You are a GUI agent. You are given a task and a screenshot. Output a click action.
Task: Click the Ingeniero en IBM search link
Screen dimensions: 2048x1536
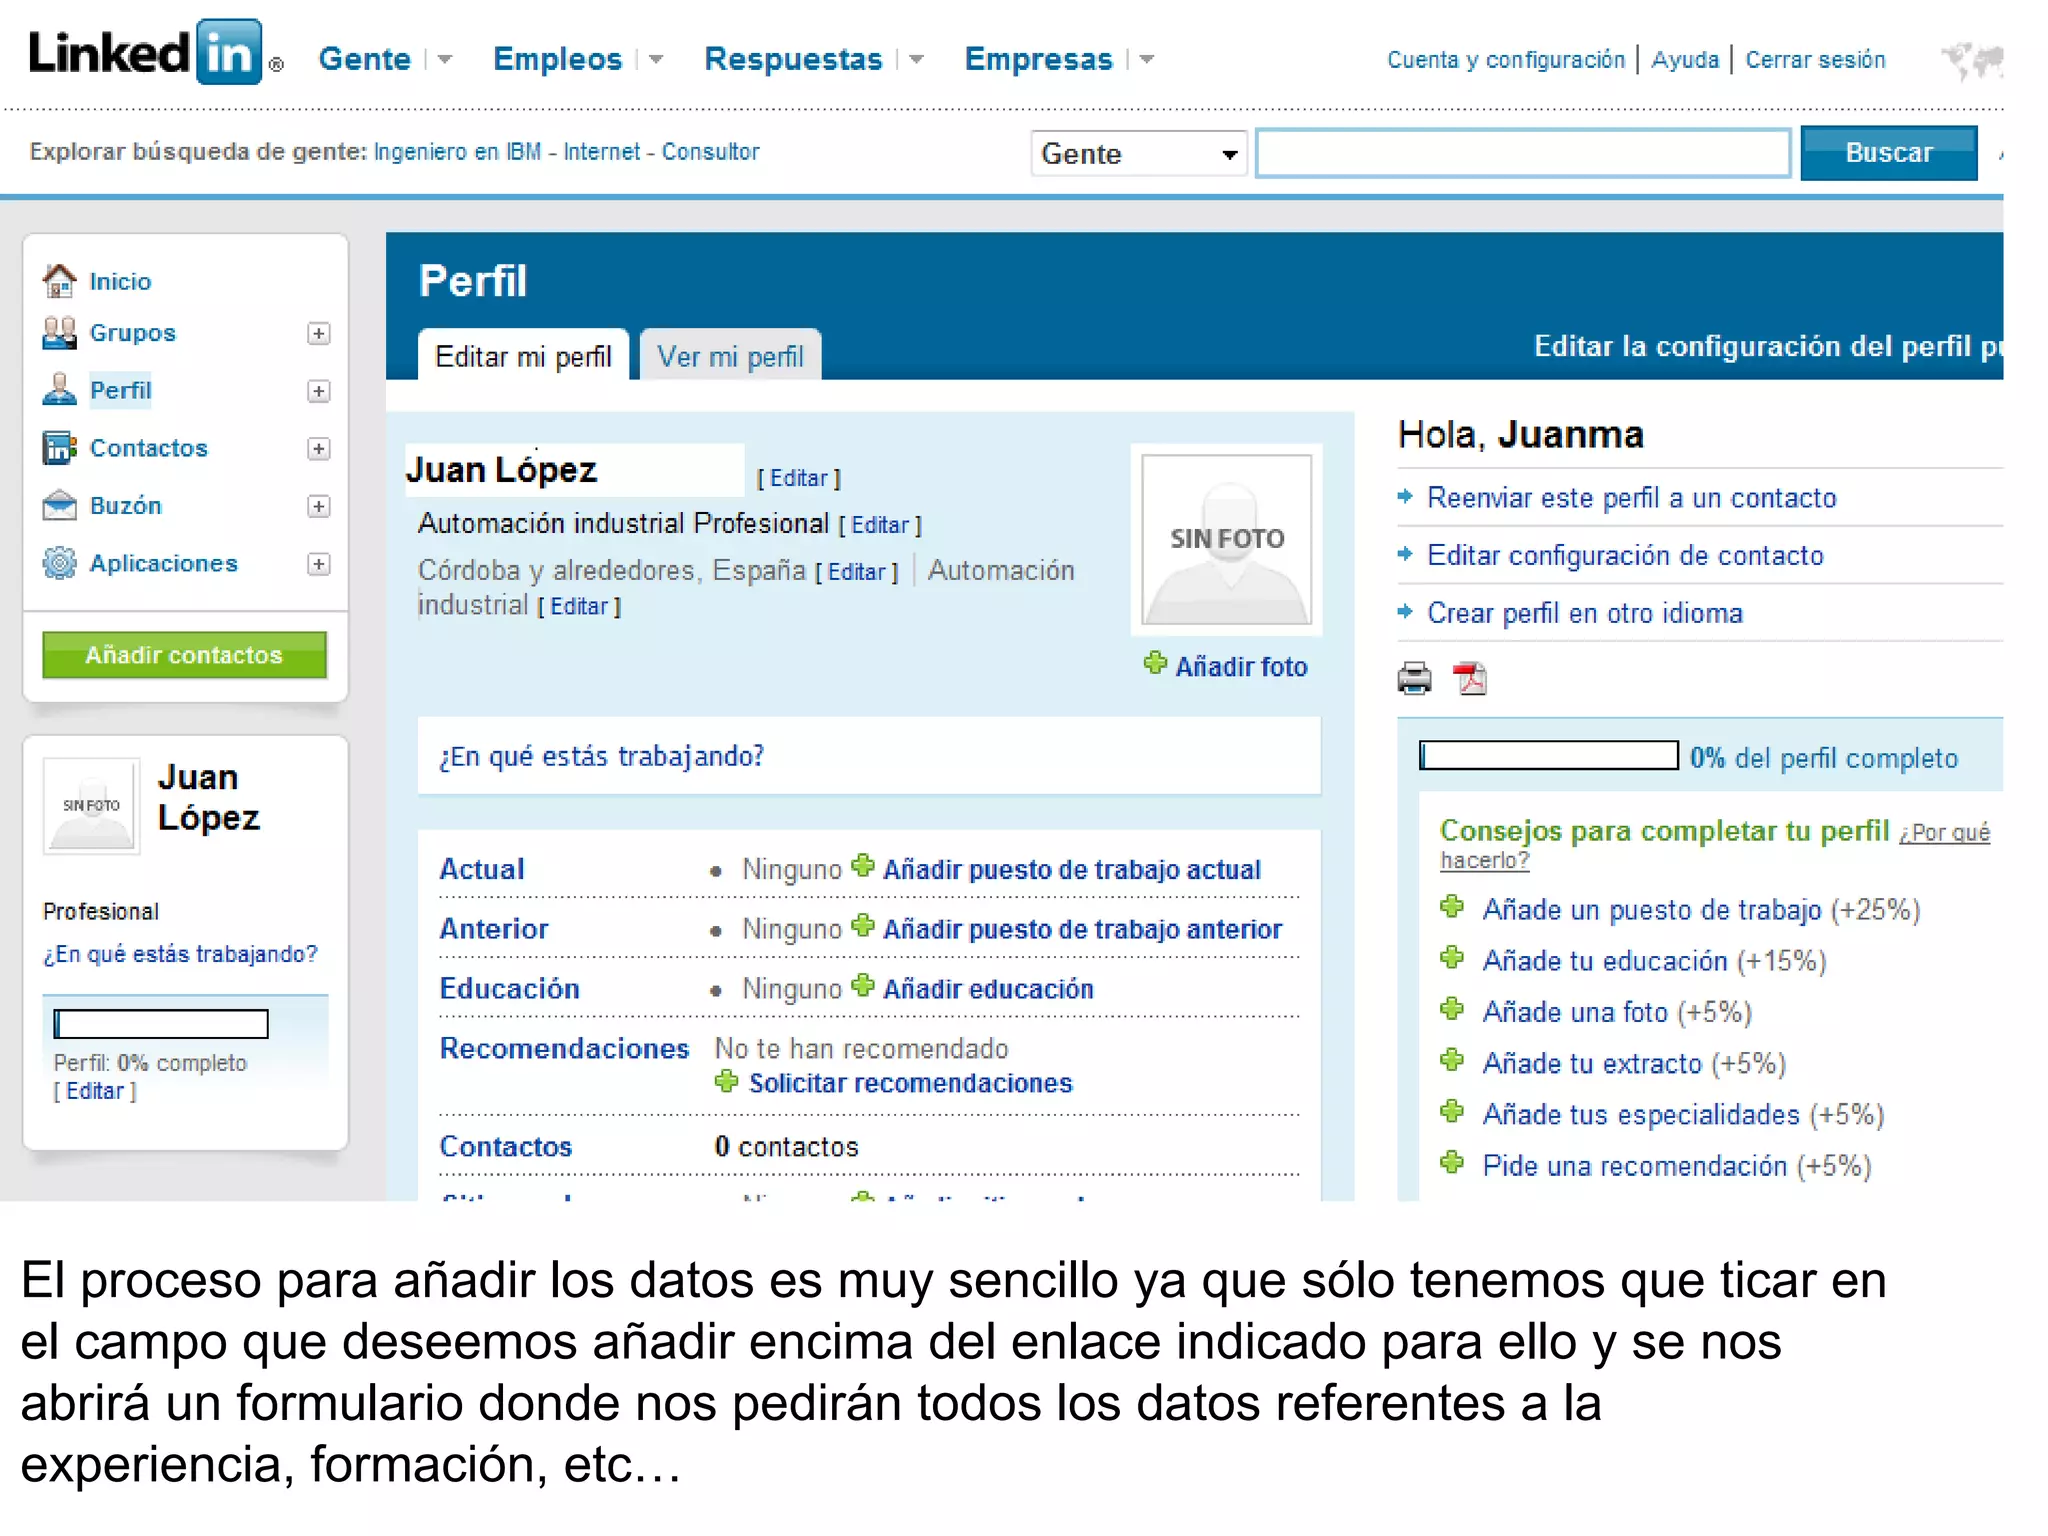(457, 152)
